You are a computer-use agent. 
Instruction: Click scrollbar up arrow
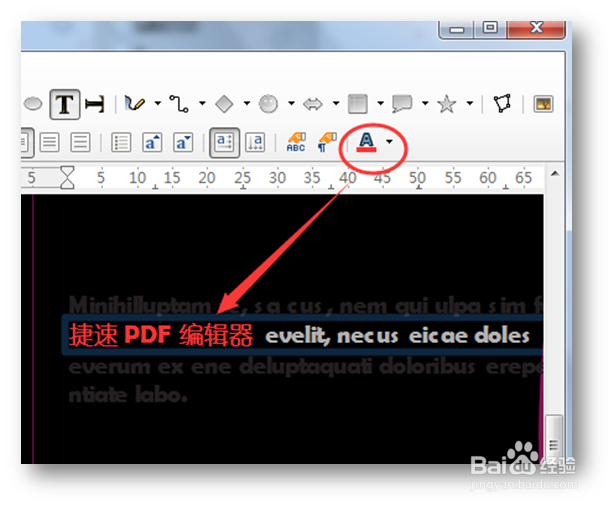pyautogui.click(x=555, y=173)
